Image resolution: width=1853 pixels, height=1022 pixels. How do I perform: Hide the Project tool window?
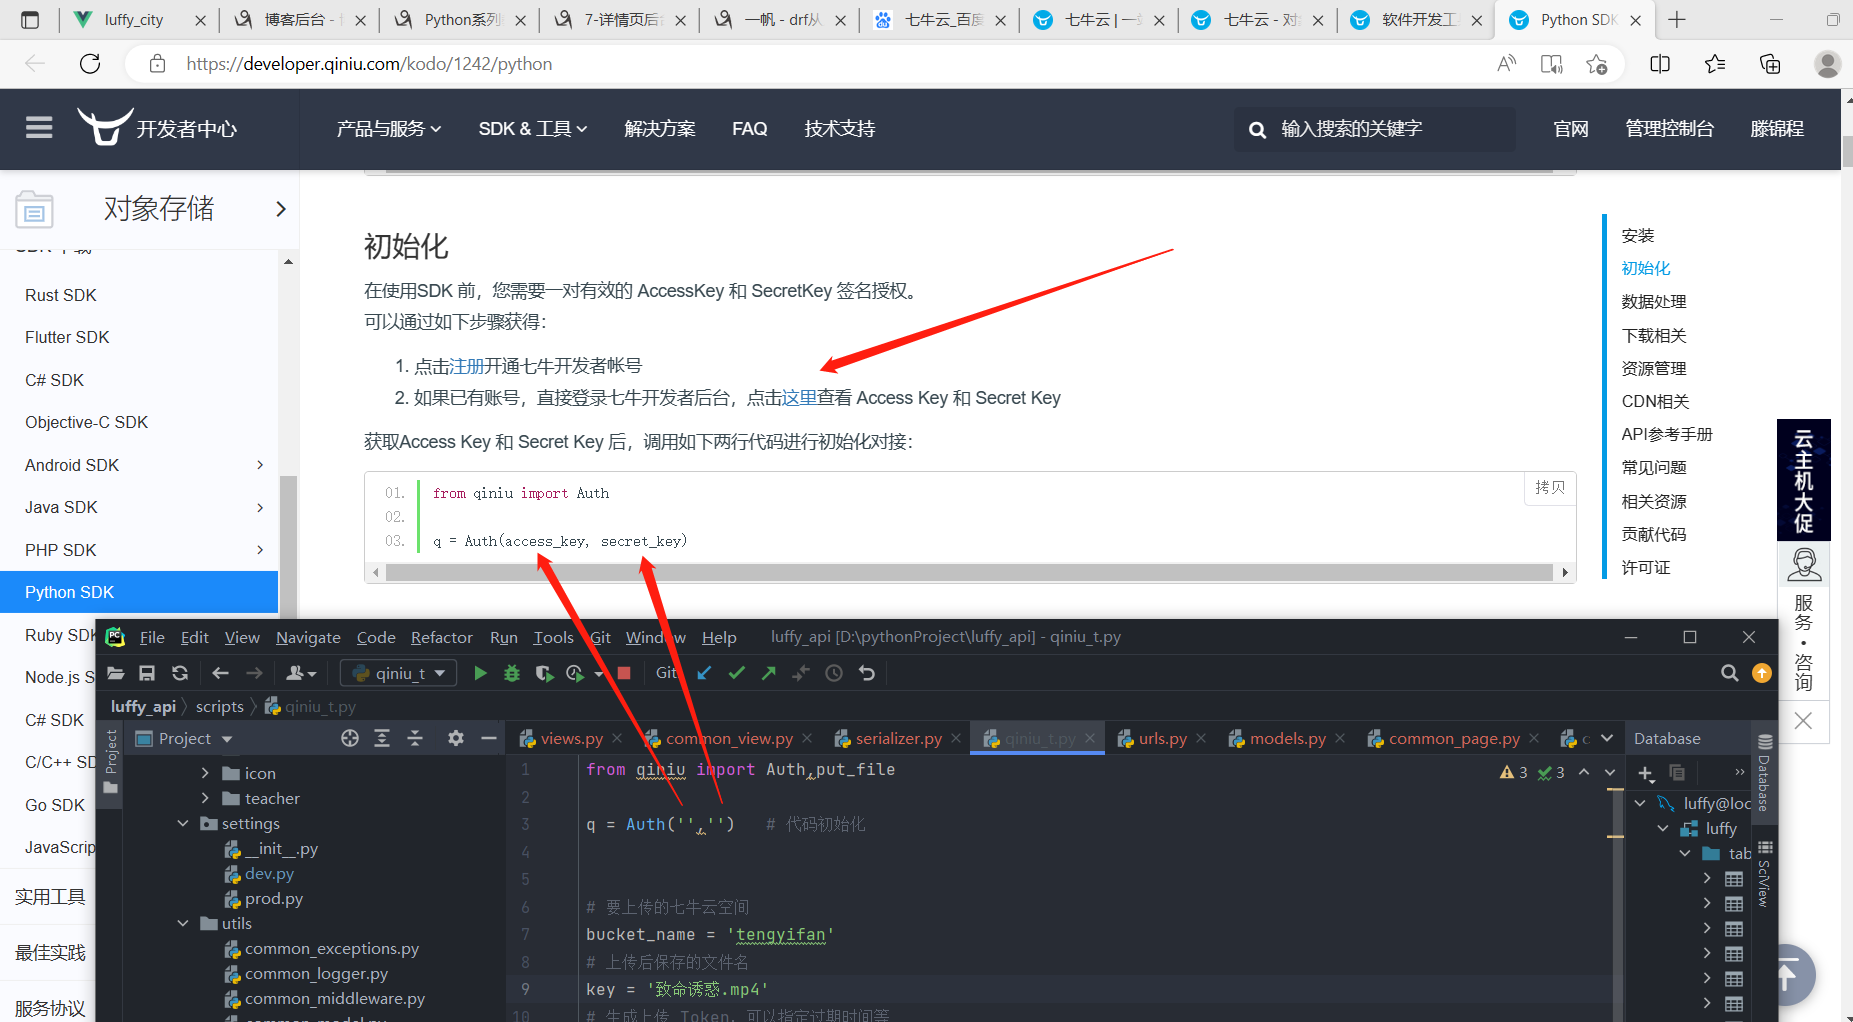point(489,738)
